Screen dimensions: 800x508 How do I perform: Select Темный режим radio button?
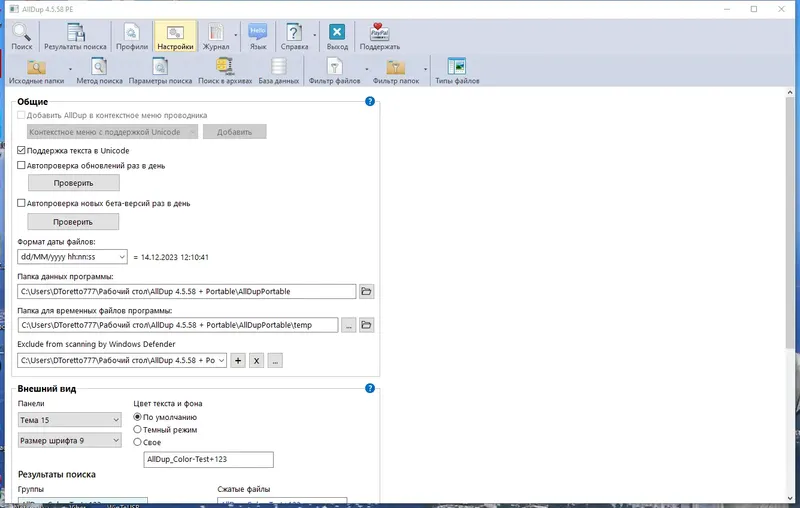click(x=137, y=429)
